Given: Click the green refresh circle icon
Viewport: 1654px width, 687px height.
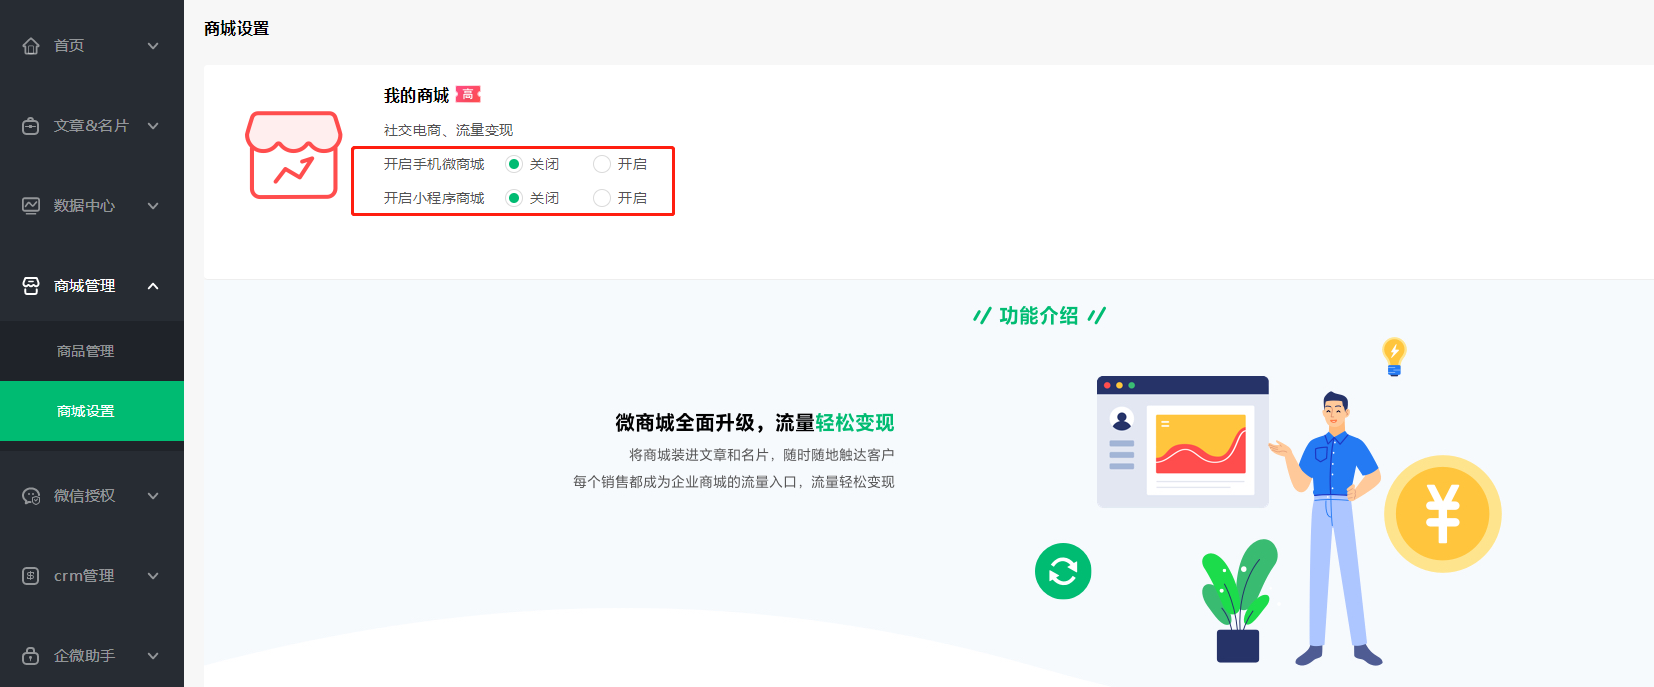Looking at the screenshot, I should pyautogui.click(x=1063, y=571).
